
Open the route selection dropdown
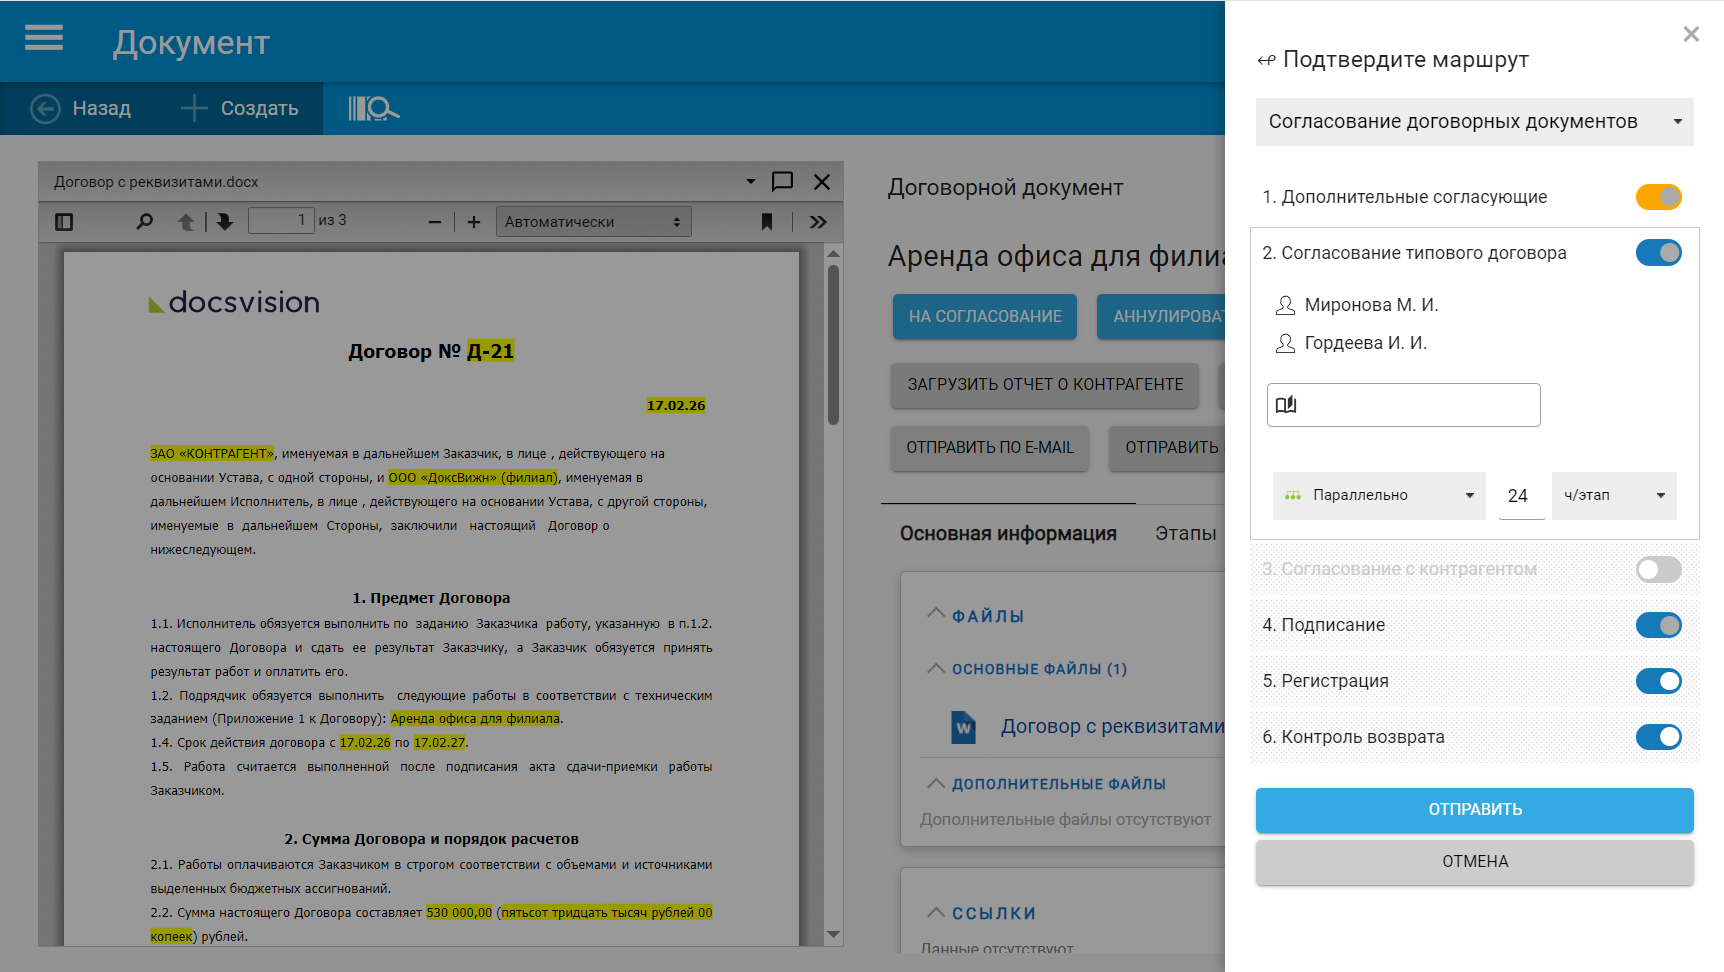[1474, 122]
